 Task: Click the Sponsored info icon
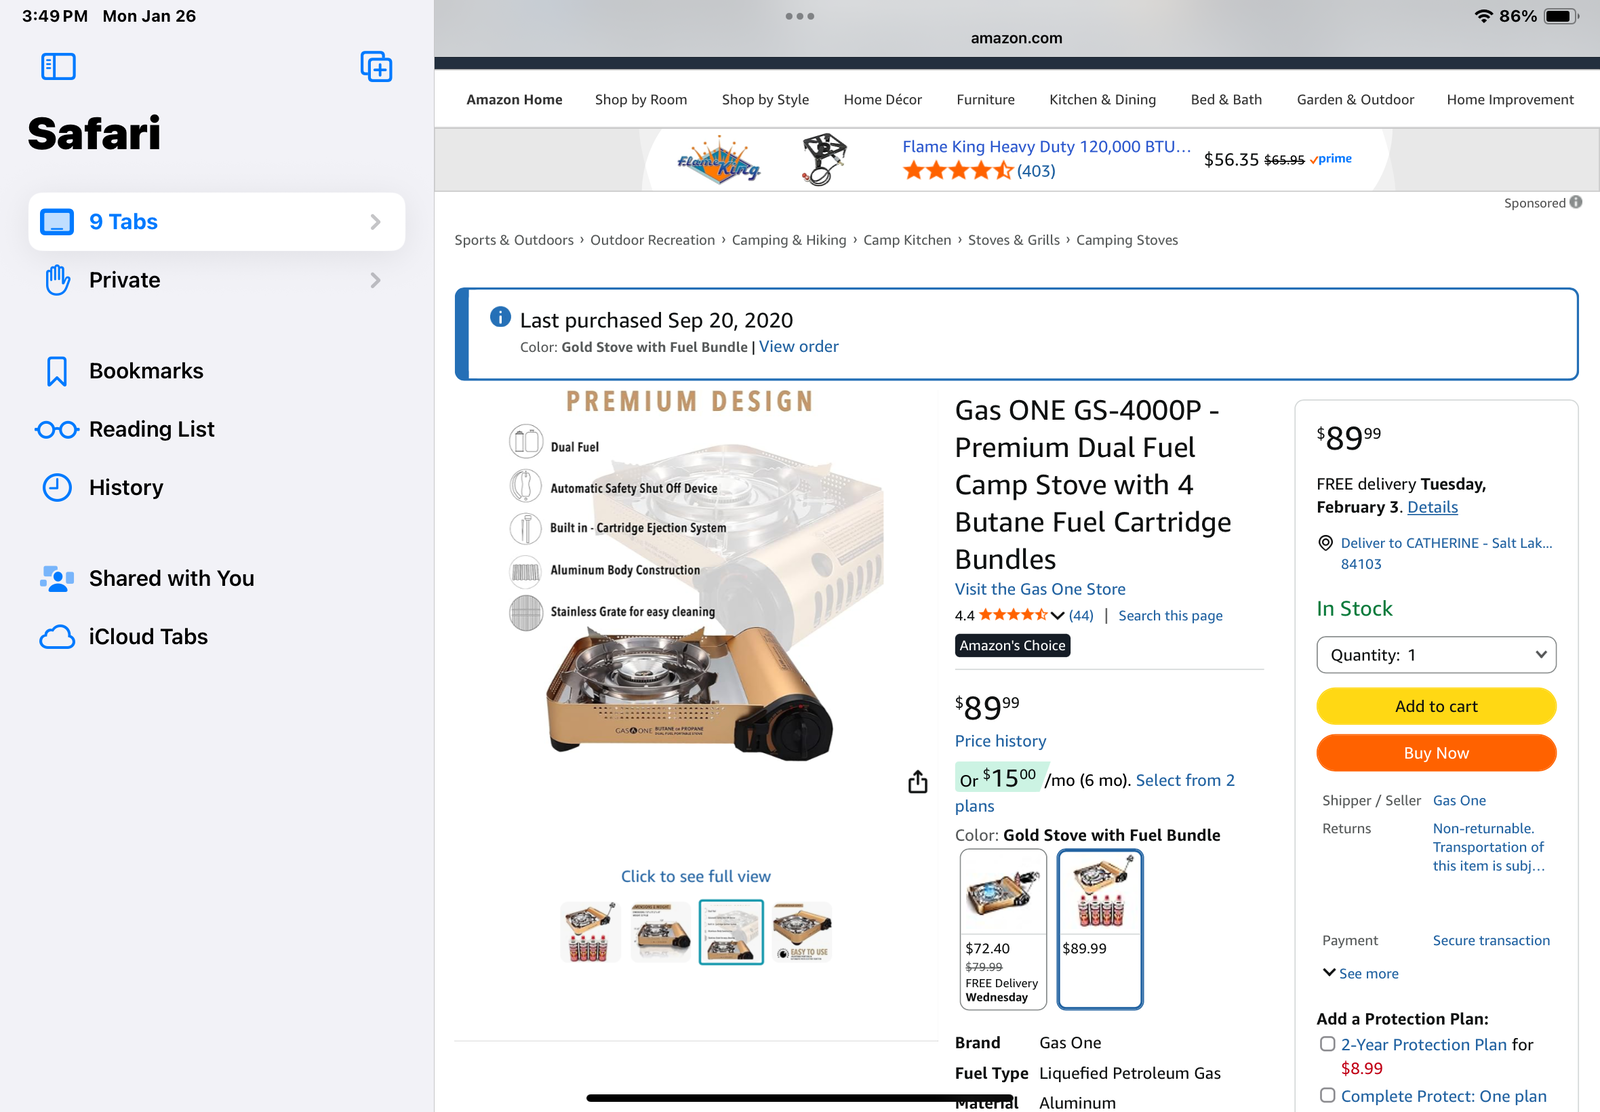click(1576, 202)
